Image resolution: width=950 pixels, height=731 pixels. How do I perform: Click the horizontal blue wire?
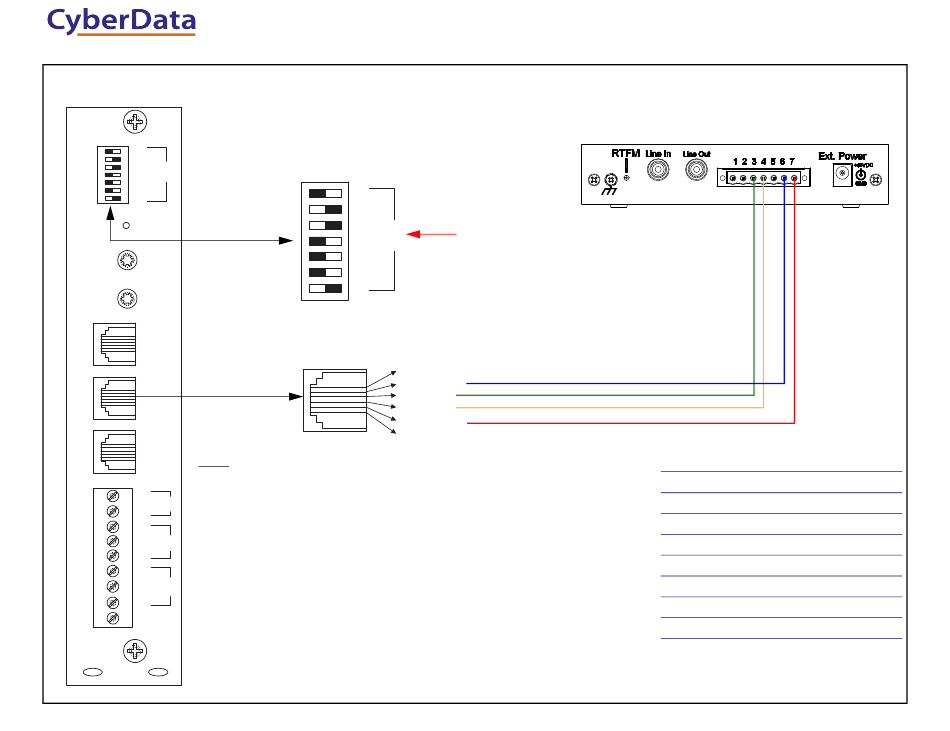tap(625, 383)
